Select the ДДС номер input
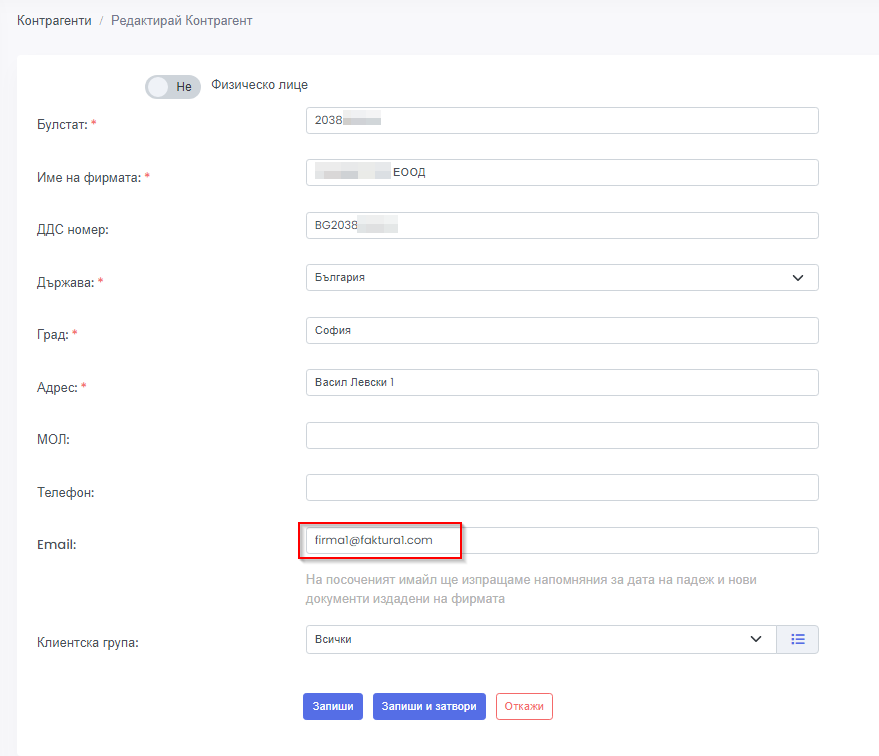This screenshot has height=756, width=879. coord(562,226)
